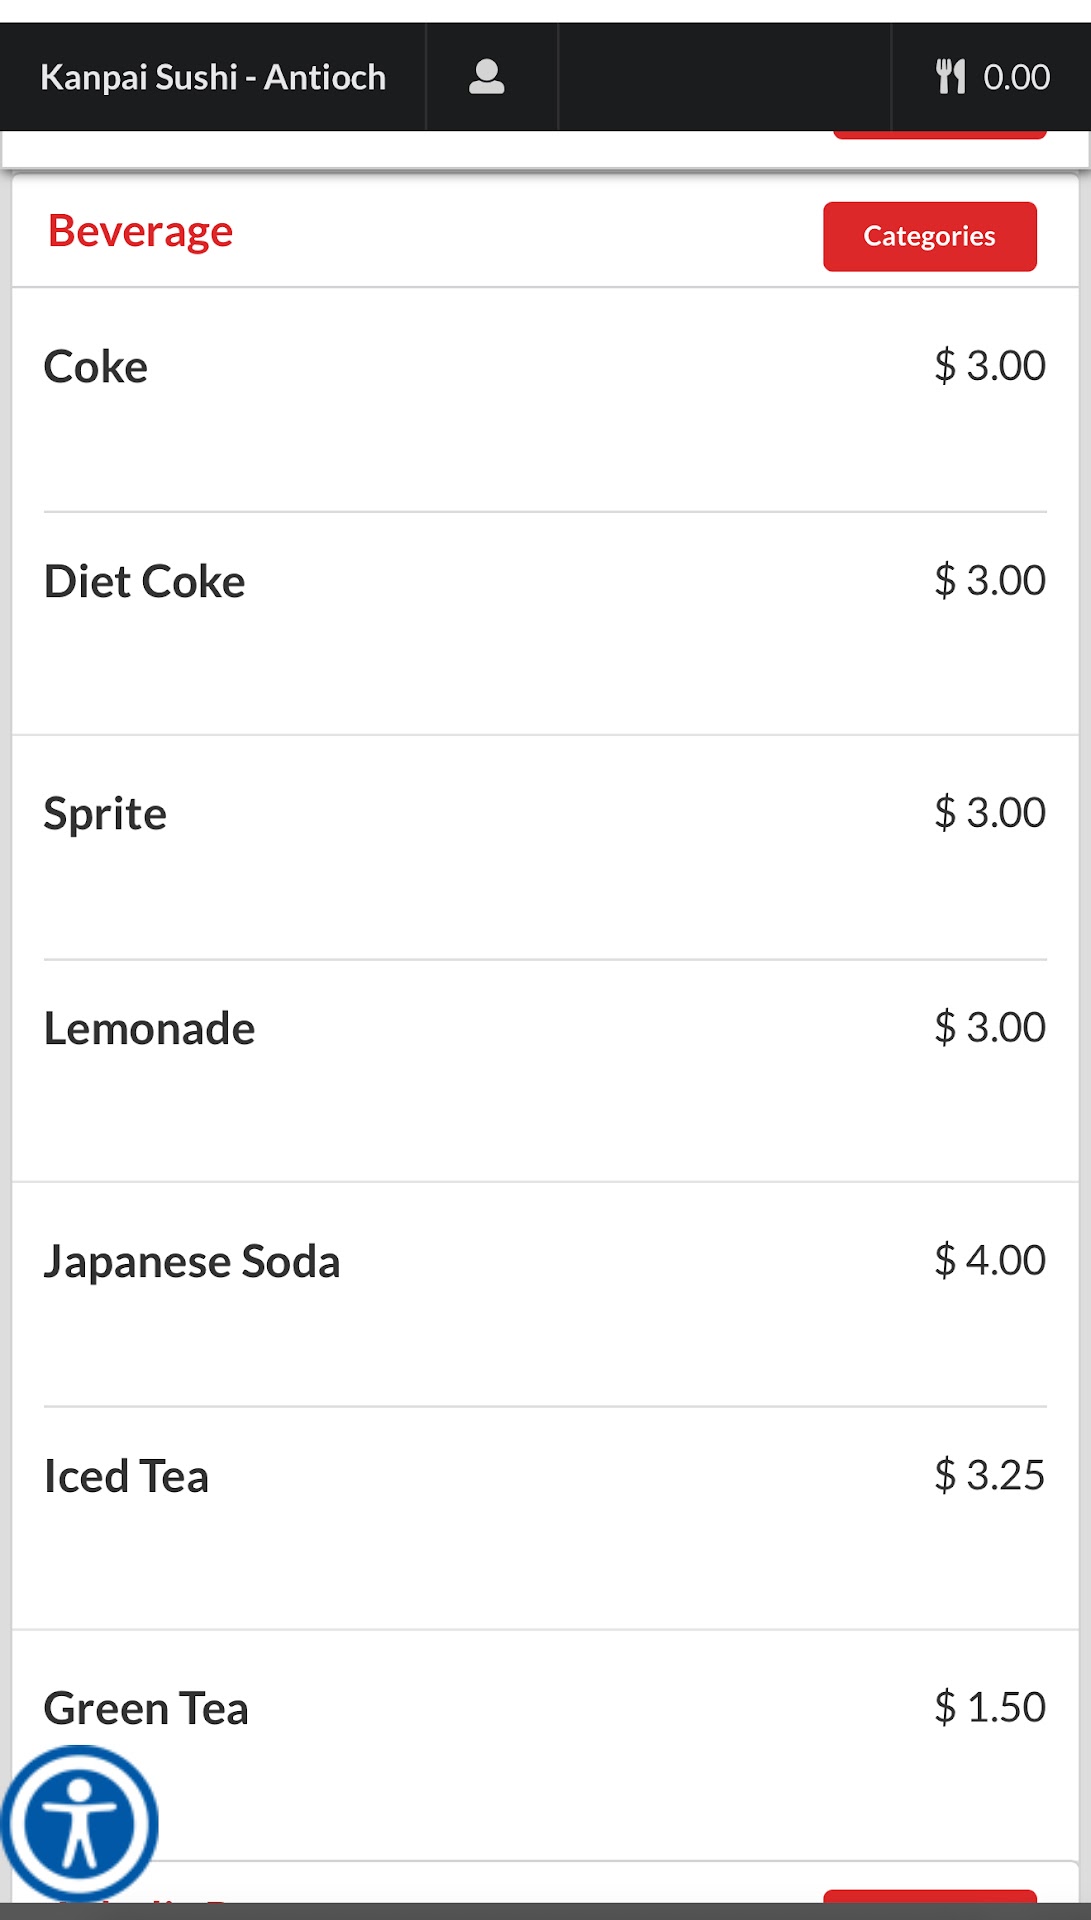Add Sprite from the beverage list
The width and height of the screenshot is (1091, 1920).
[105, 814]
